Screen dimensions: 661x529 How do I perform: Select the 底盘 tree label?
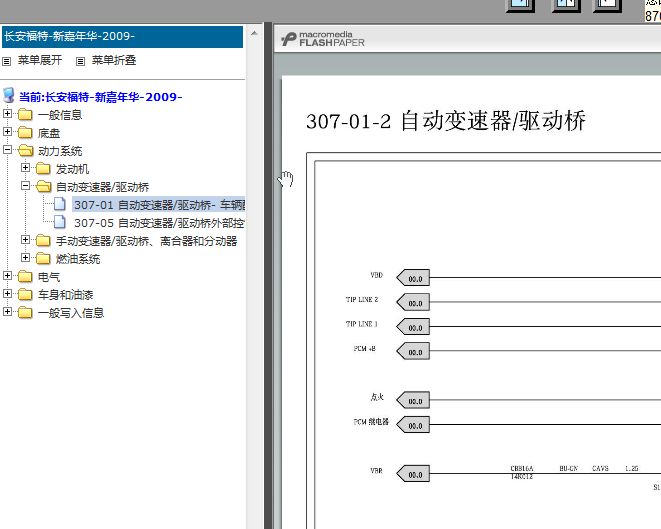[x=49, y=133]
